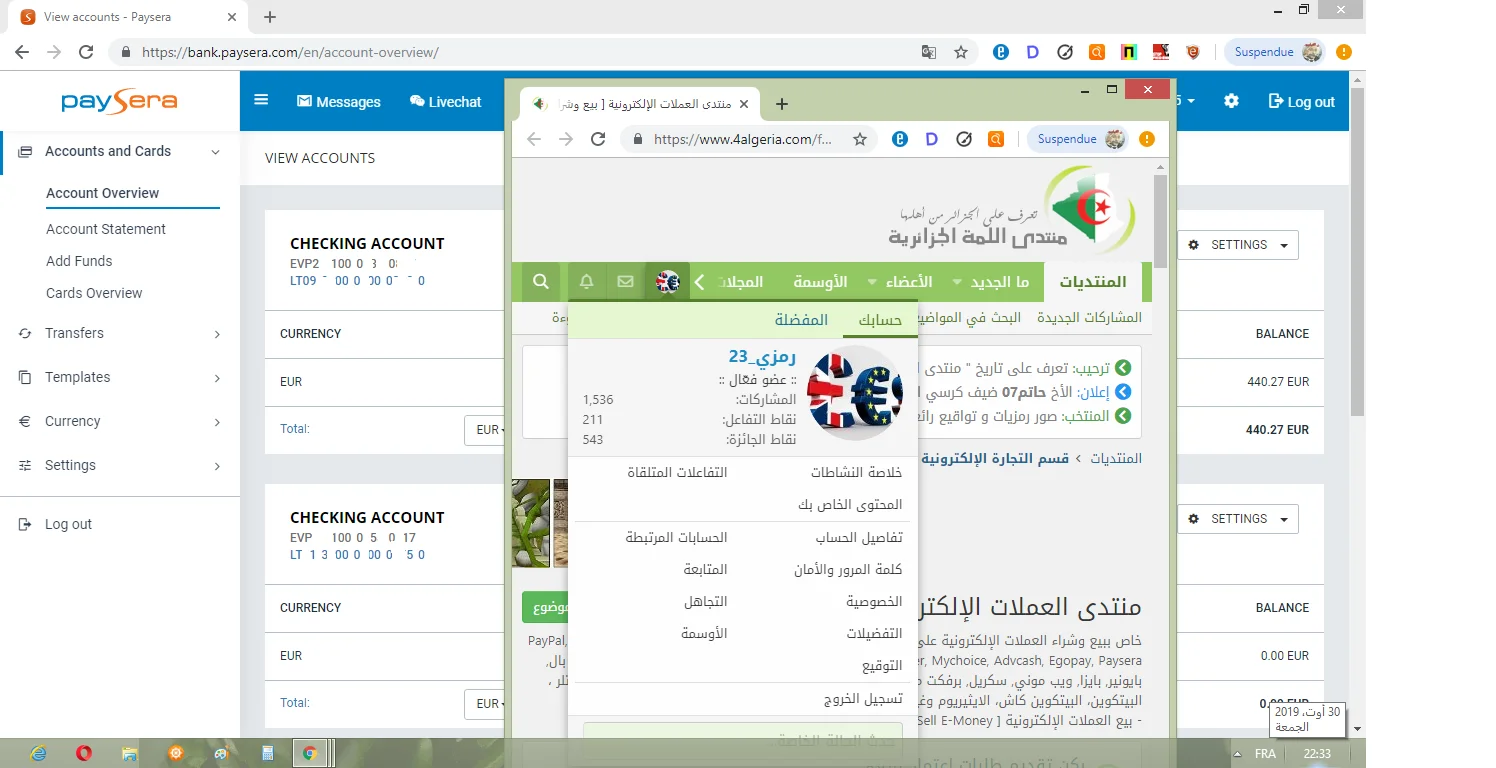Open Livechat in the Paysera header

[x=445, y=102]
